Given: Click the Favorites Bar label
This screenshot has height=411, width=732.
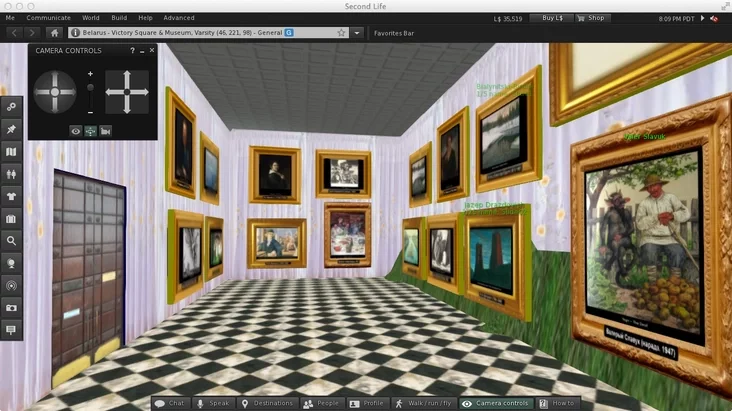Looking at the screenshot, I should pyautogui.click(x=394, y=33).
